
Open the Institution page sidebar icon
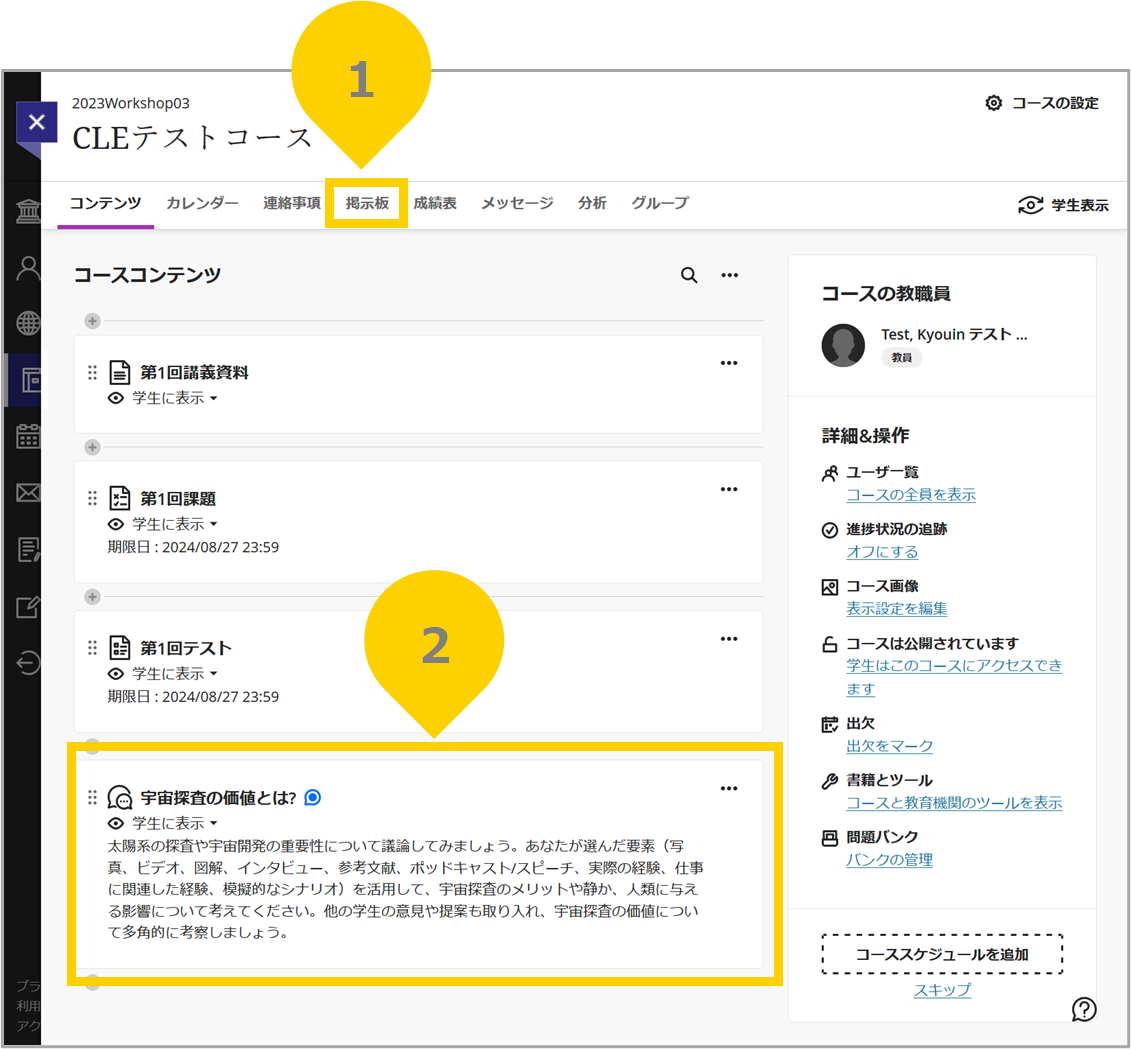point(28,211)
